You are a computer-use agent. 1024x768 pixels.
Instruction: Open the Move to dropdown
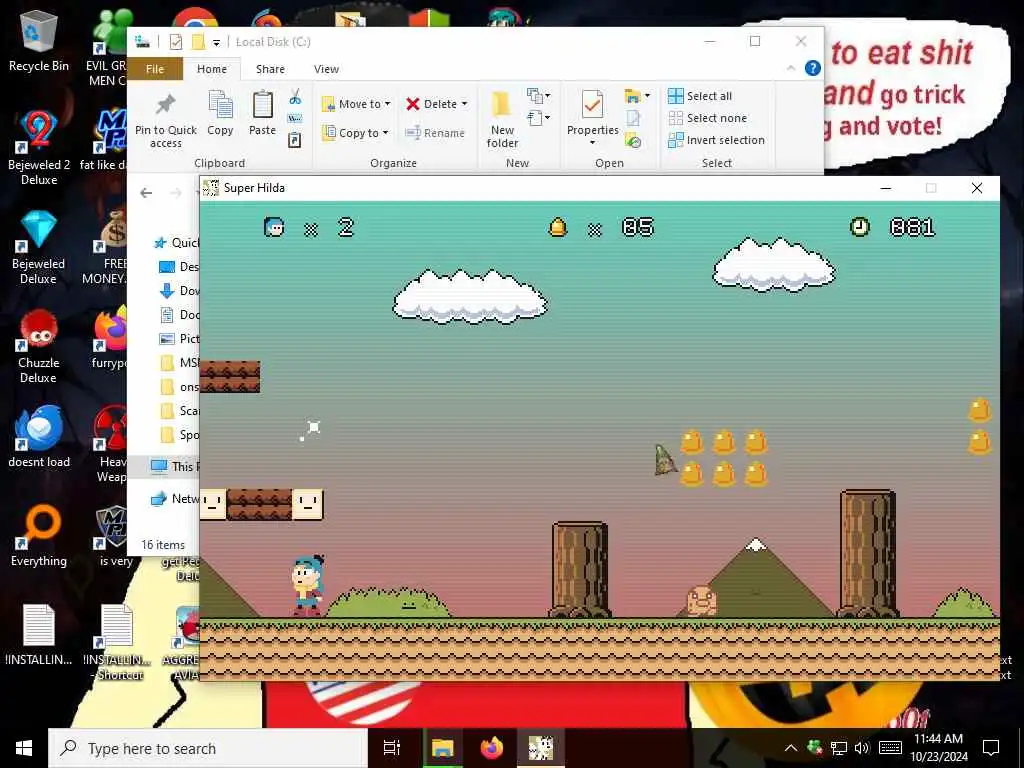pos(356,104)
